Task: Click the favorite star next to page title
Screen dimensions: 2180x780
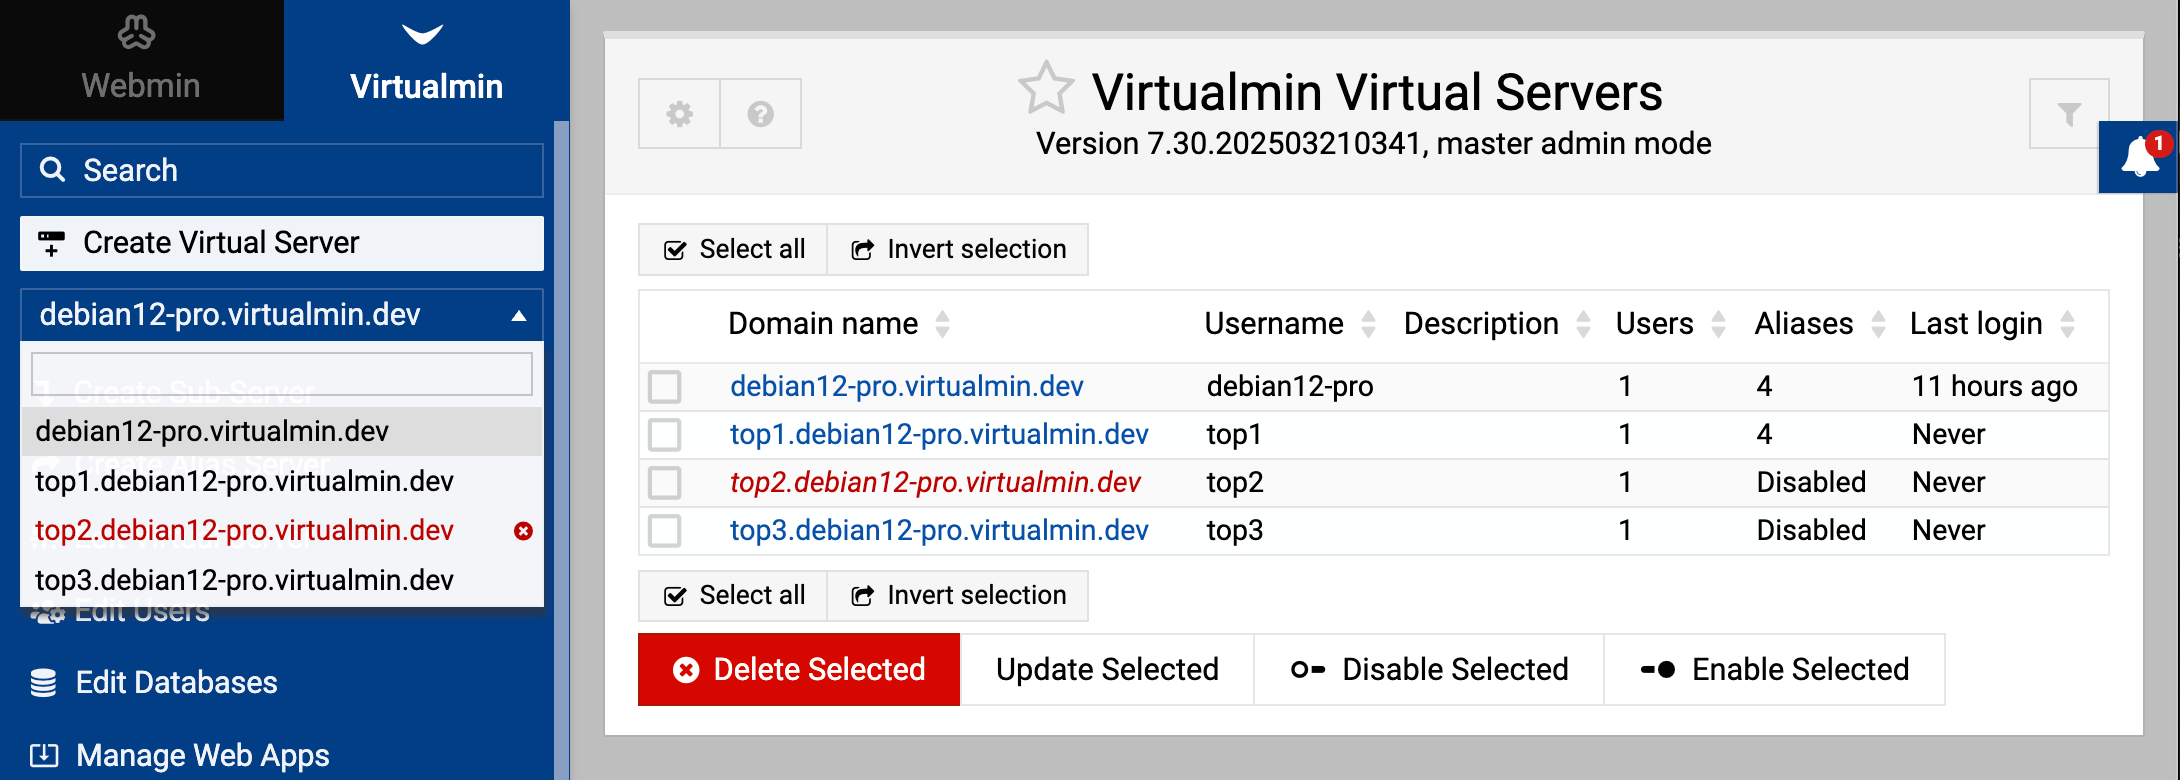Action: (1046, 88)
